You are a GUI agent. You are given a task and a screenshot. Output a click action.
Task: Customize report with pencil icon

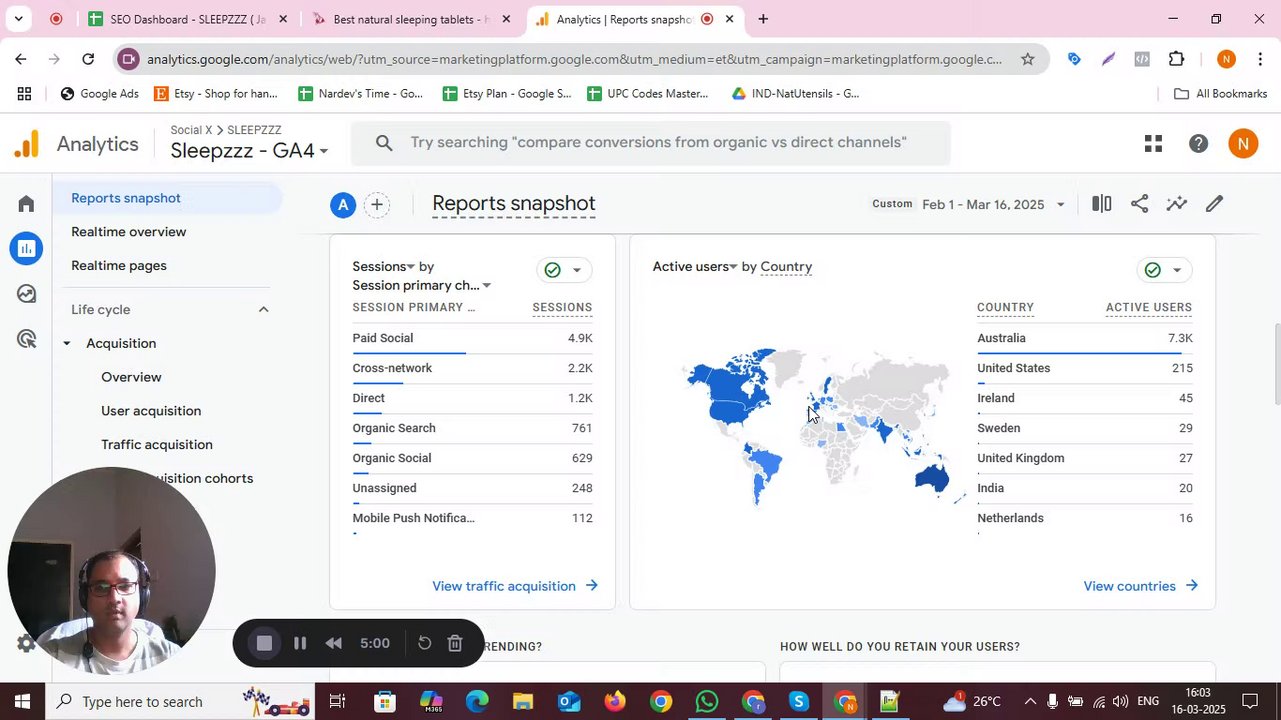[1214, 204]
